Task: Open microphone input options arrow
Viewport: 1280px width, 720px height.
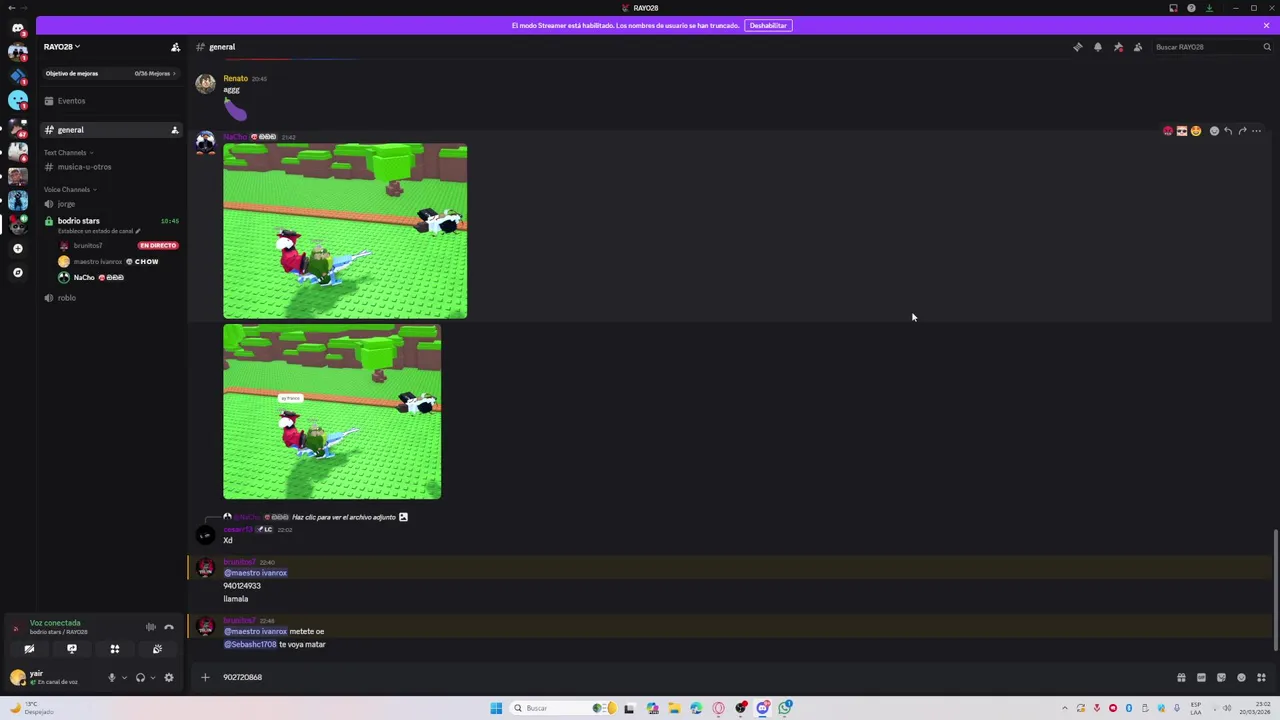Action: tap(124, 677)
